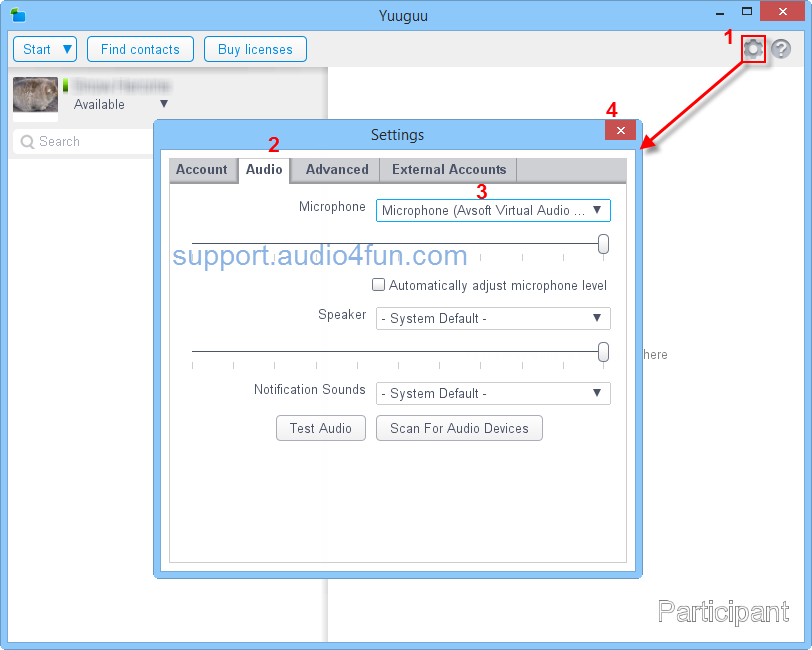Click the search magnifier icon

click(27, 141)
